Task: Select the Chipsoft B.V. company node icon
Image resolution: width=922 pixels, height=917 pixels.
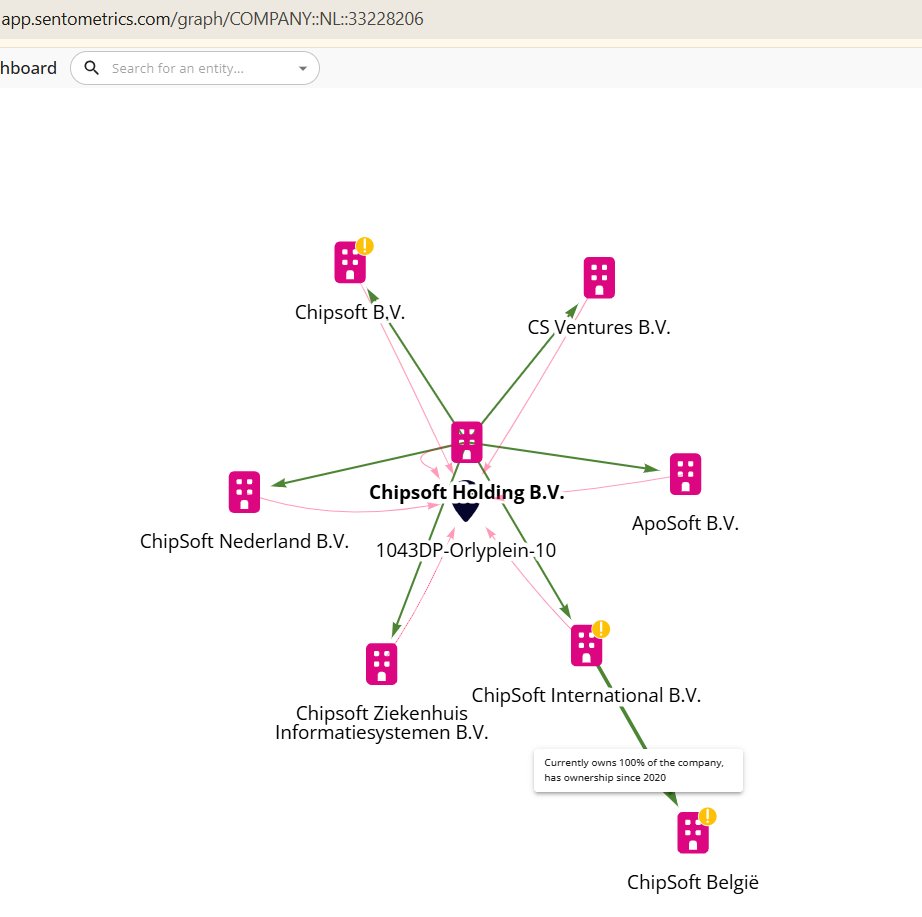Action: tap(350, 262)
